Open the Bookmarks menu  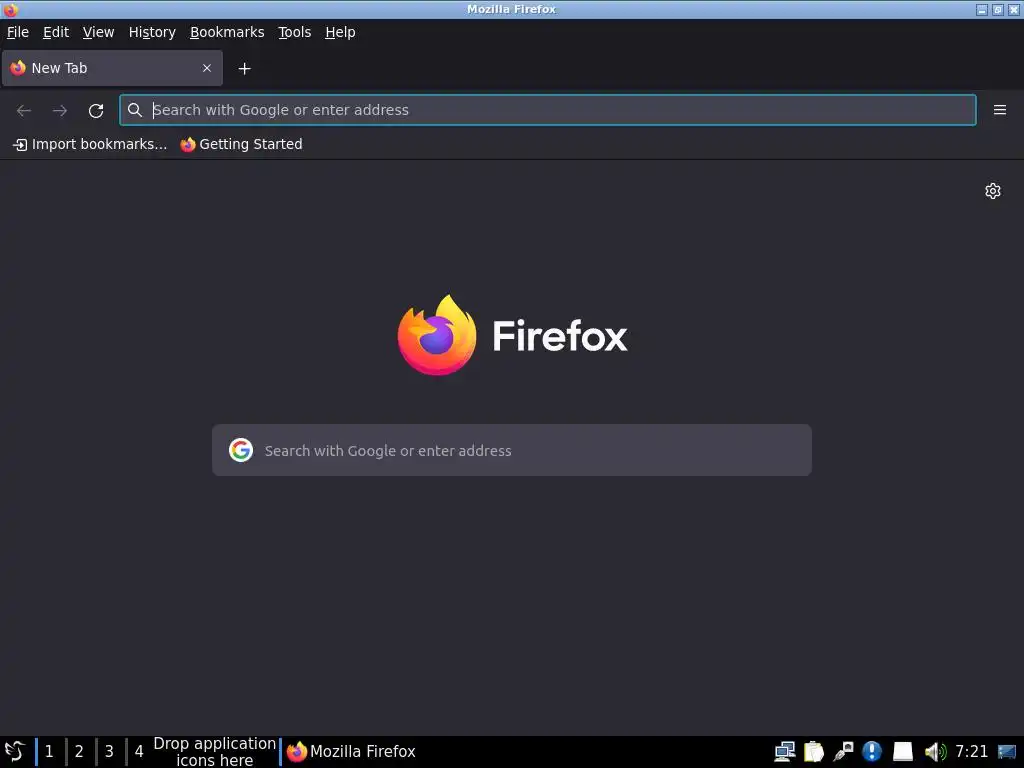point(227,32)
